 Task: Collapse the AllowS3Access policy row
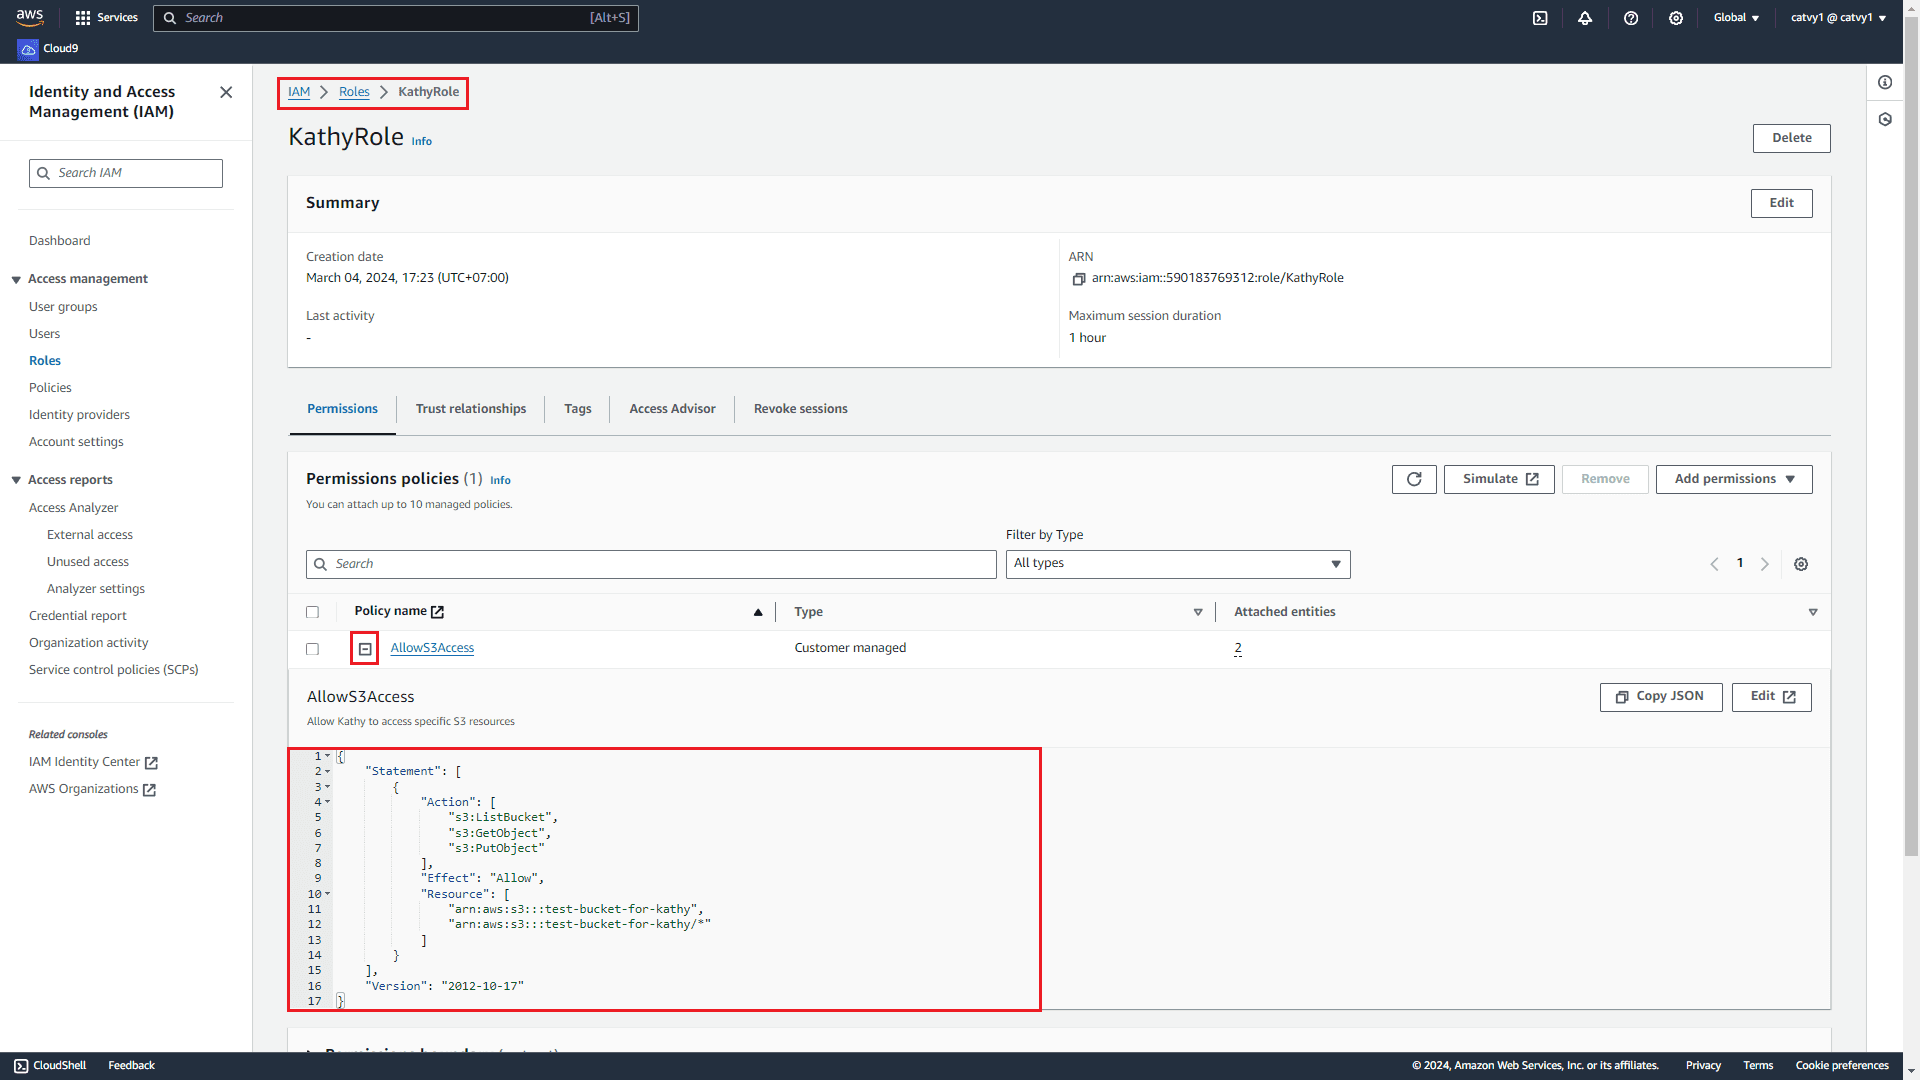(x=365, y=649)
